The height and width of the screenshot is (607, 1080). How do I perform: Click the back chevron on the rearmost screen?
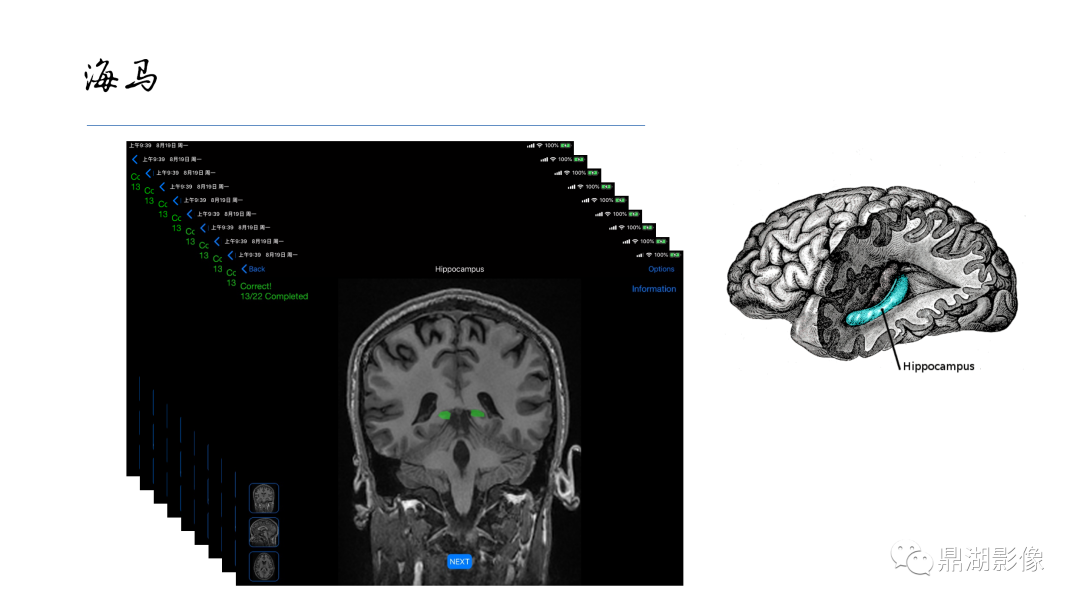pos(135,159)
